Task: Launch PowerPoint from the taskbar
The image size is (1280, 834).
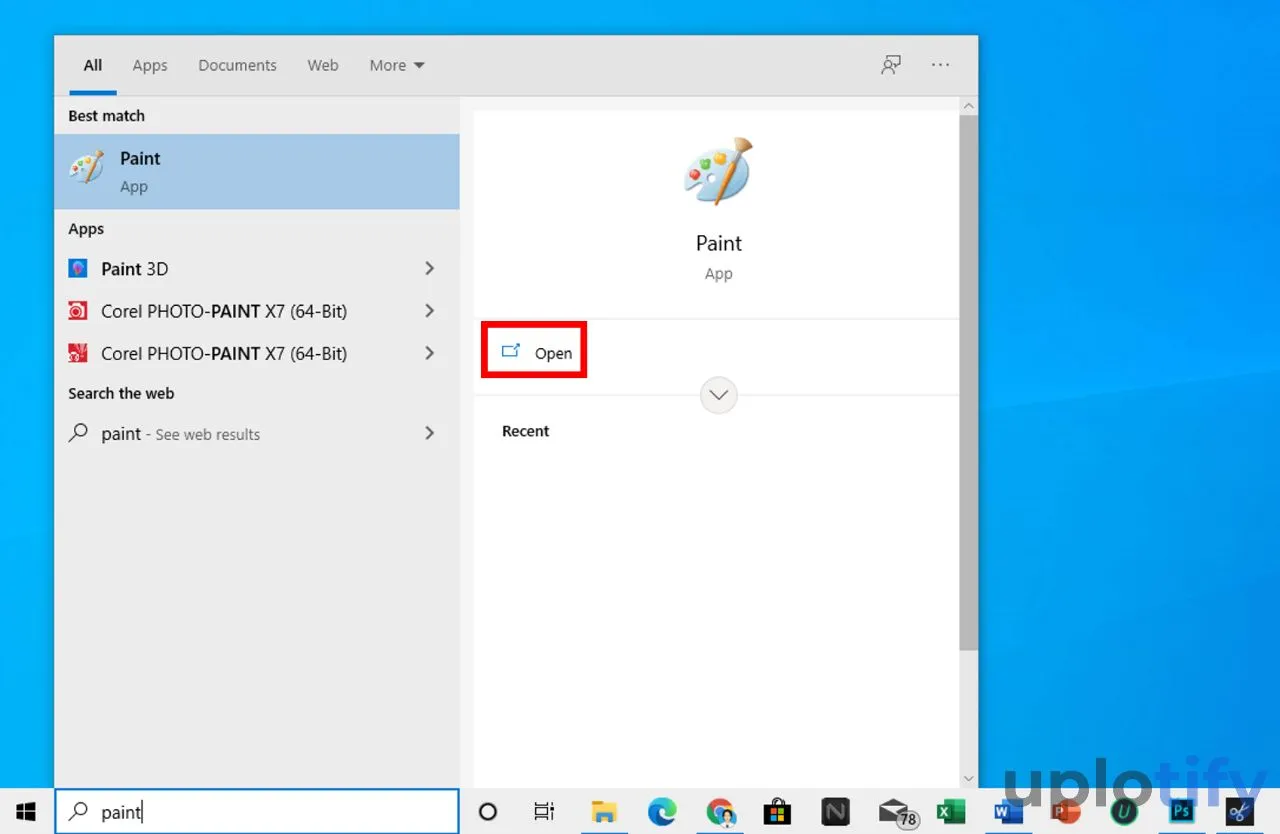Action: pos(1066,812)
